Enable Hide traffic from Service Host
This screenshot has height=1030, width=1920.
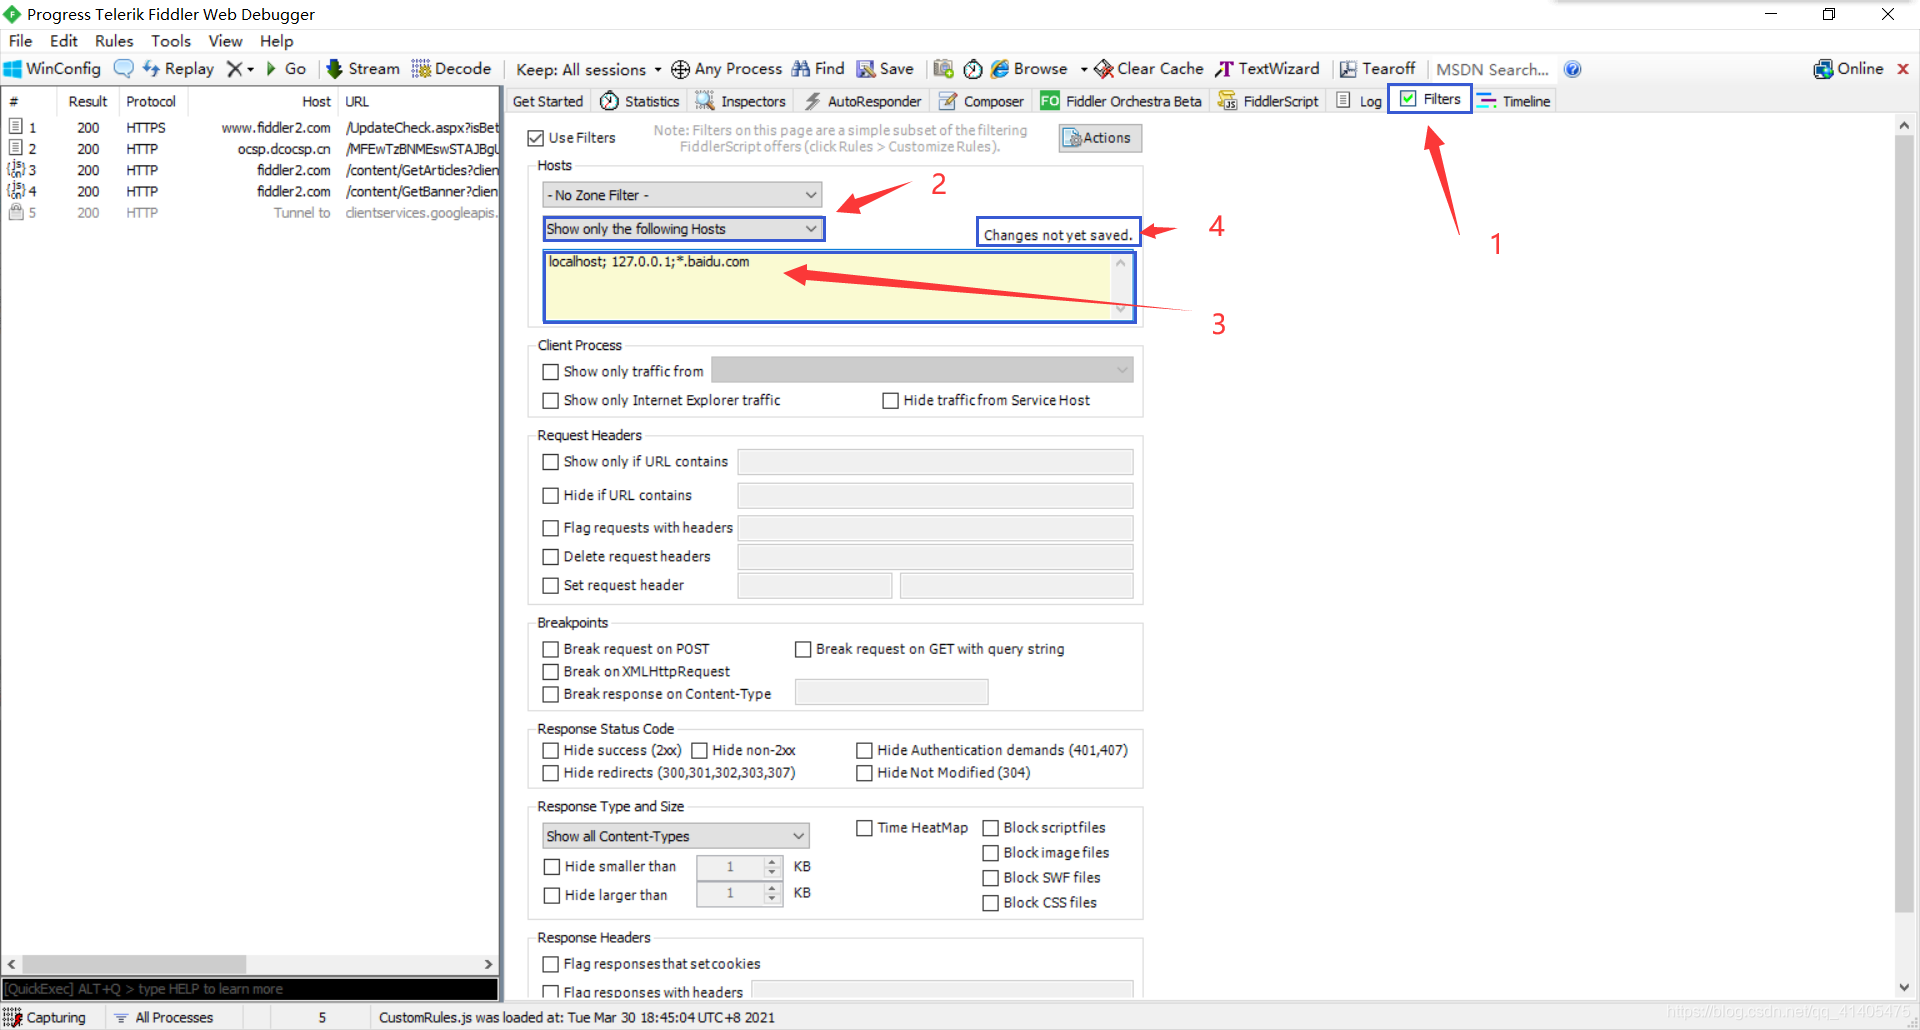click(x=890, y=401)
